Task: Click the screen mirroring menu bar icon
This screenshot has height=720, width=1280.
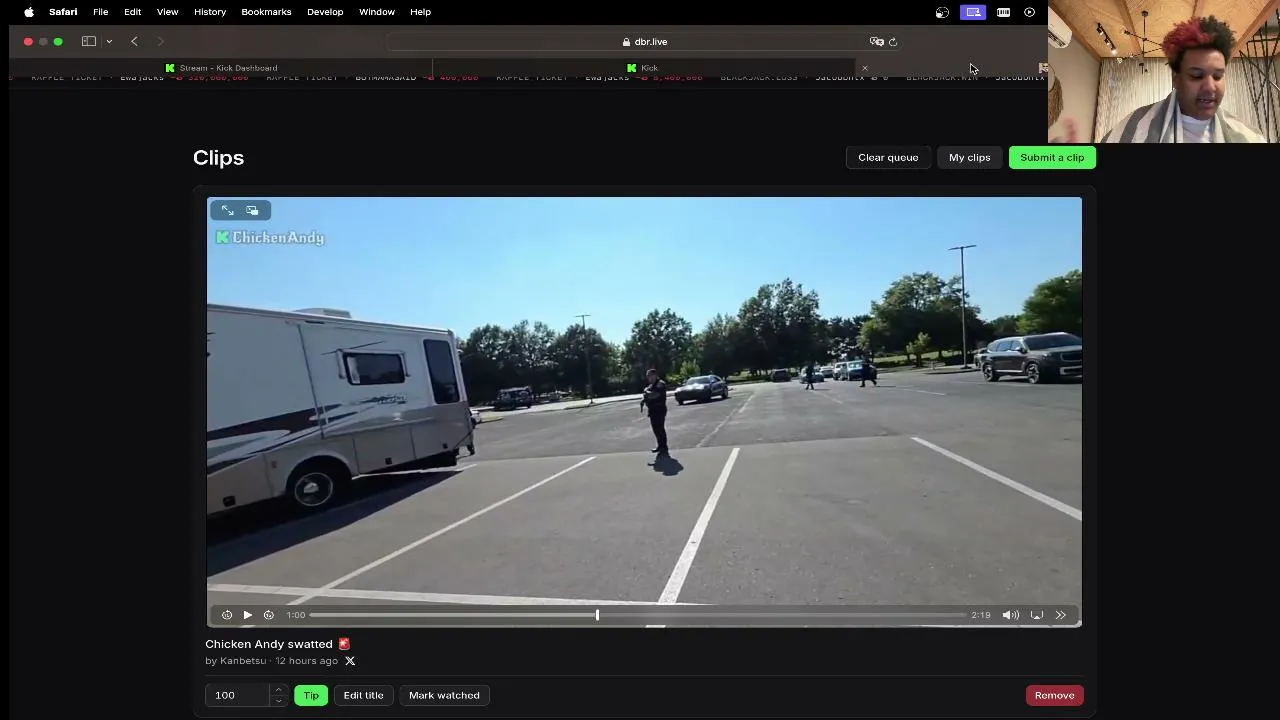Action: click(973, 12)
